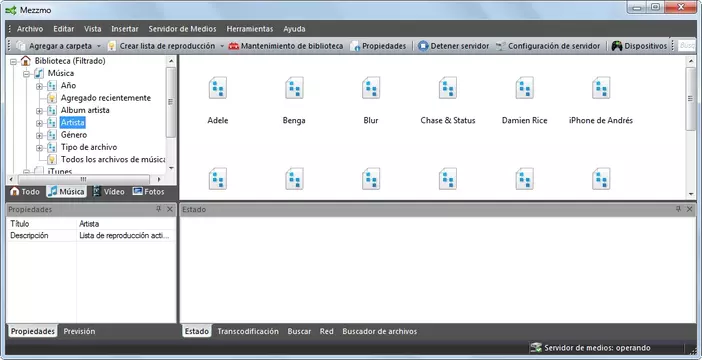Collapse the Música tree node
The image size is (702, 360).
pyautogui.click(x=26, y=73)
